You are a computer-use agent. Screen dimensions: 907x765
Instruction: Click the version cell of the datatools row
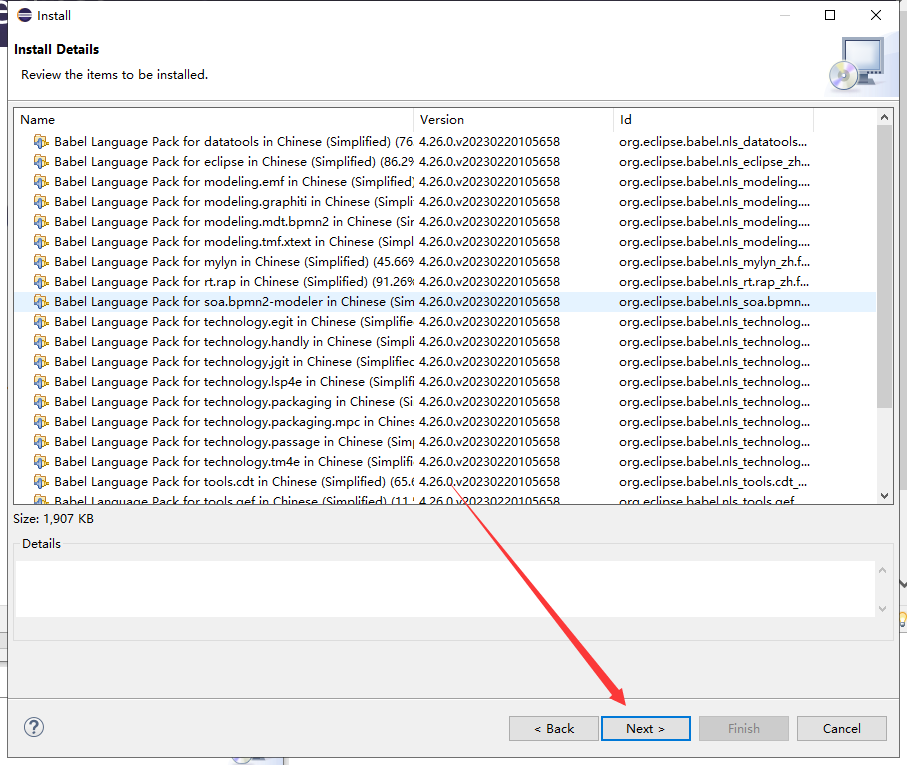pos(489,142)
